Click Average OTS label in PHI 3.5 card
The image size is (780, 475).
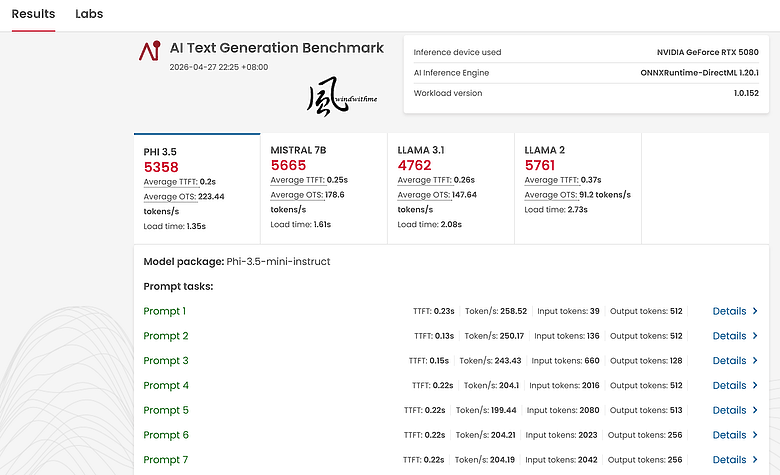click(x=170, y=197)
